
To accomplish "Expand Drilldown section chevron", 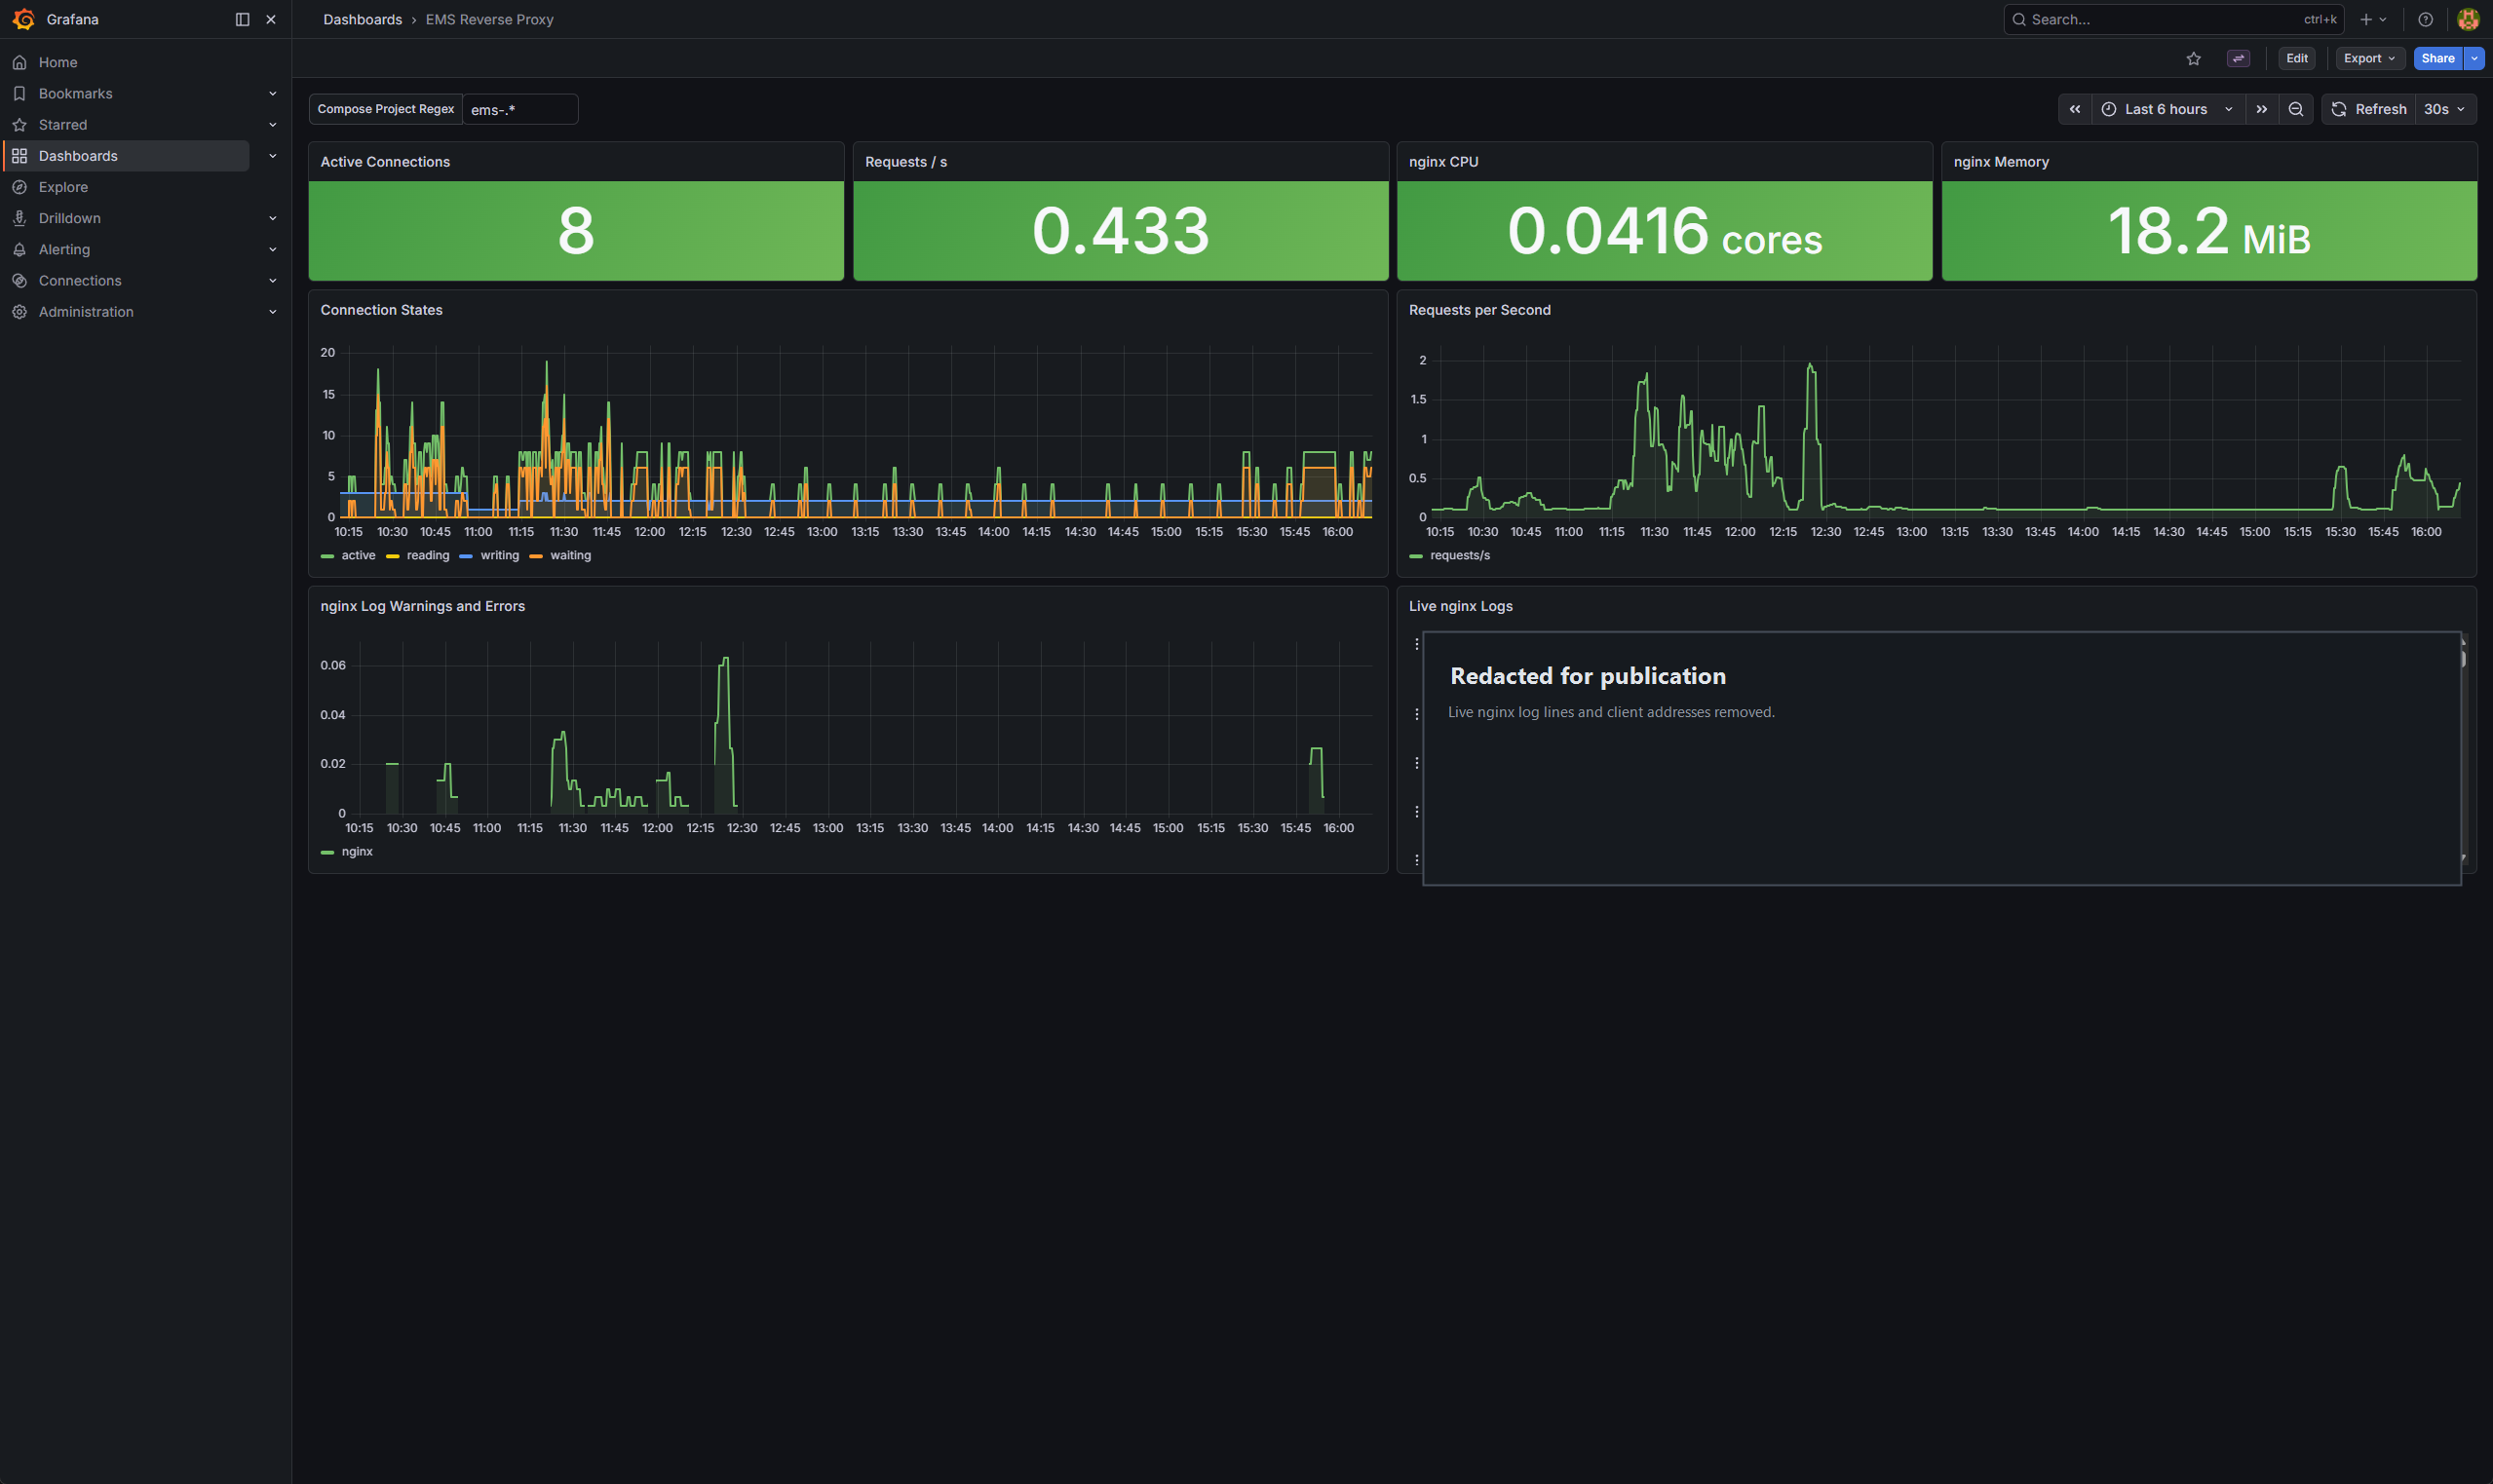I will 272,218.
